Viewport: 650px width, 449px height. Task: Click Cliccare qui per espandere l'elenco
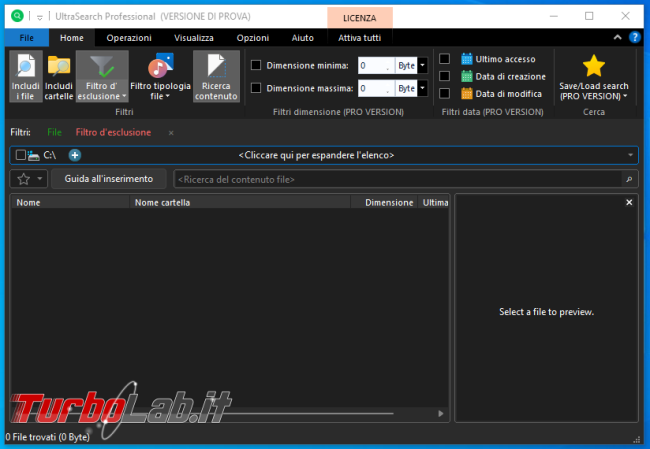tap(316, 155)
